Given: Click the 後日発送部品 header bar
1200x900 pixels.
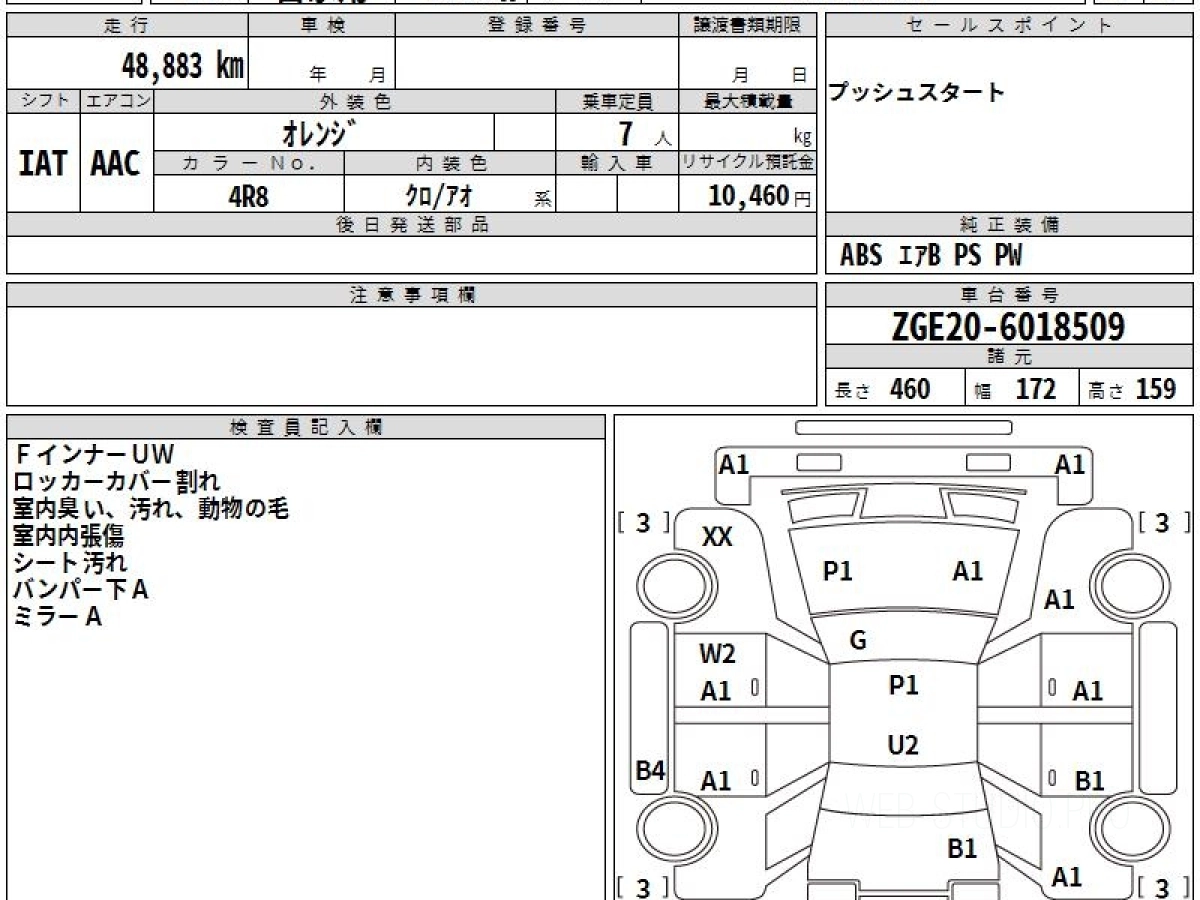Looking at the screenshot, I should [x=412, y=225].
